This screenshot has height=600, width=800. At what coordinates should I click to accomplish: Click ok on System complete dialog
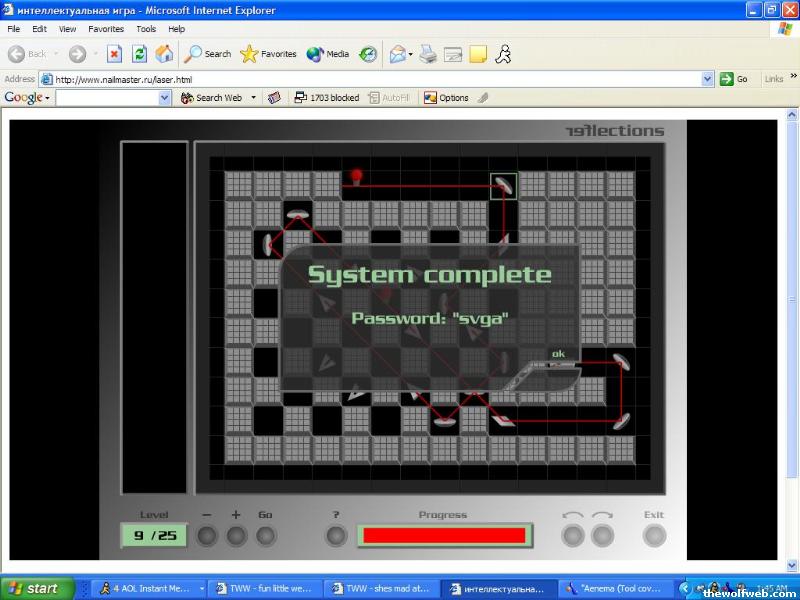[558, 354]
